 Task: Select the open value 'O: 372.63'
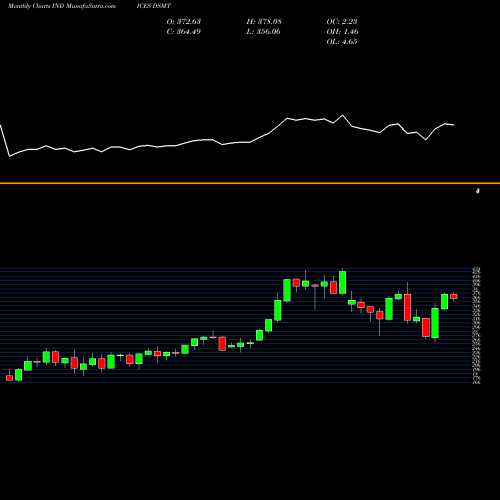[x=184, y=21]
